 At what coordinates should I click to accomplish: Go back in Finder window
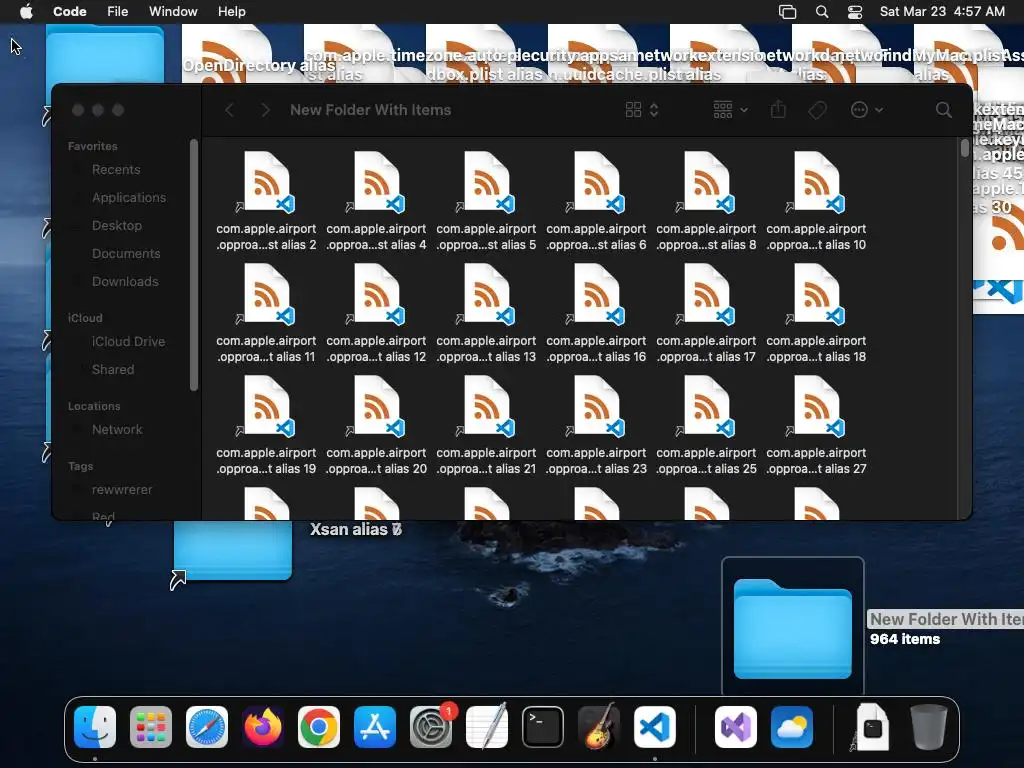tap(229, 110)
